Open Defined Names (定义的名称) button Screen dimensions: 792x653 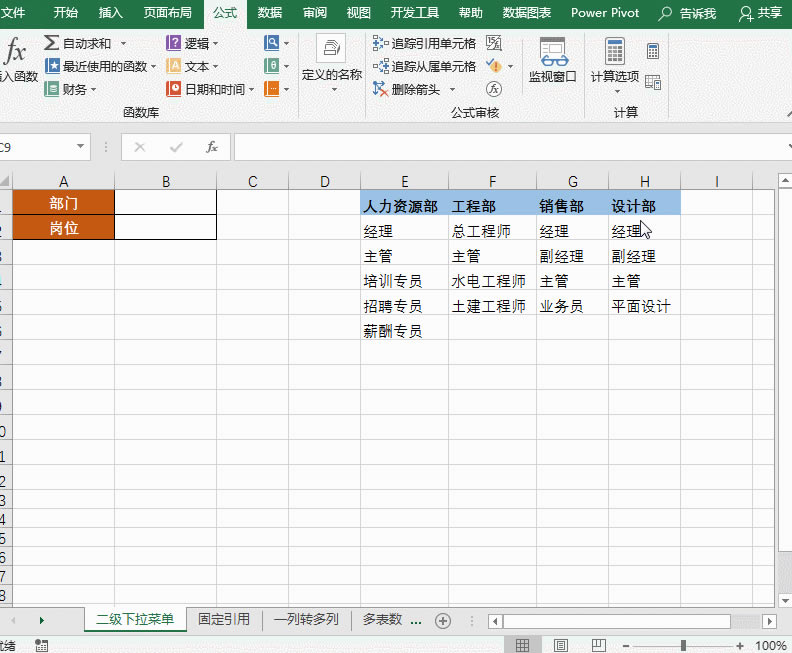[331, 60]
